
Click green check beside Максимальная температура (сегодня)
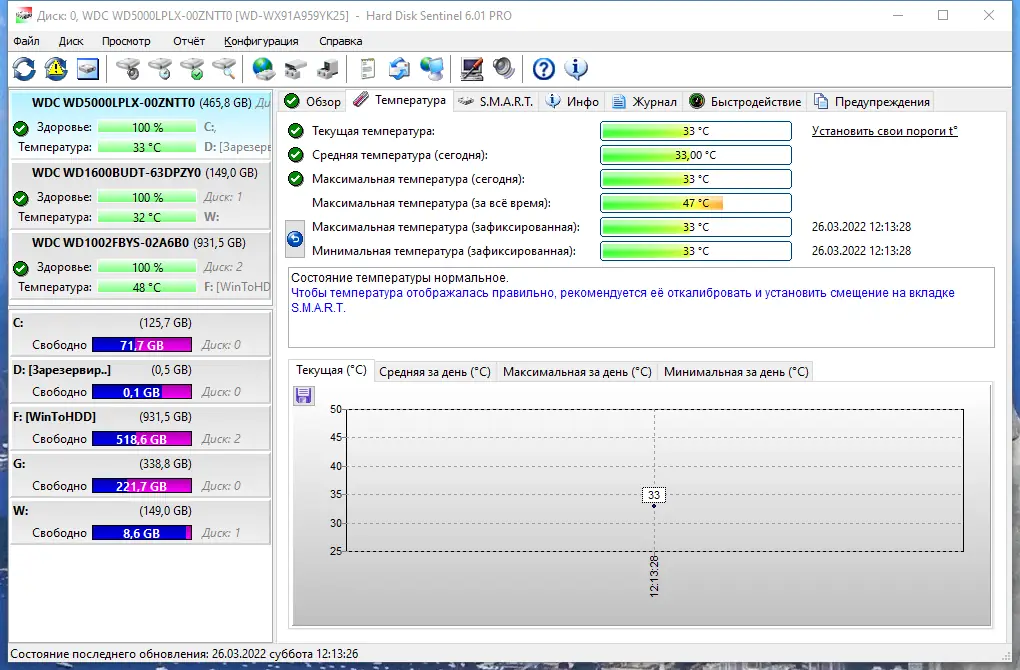[x=295, y=179]
